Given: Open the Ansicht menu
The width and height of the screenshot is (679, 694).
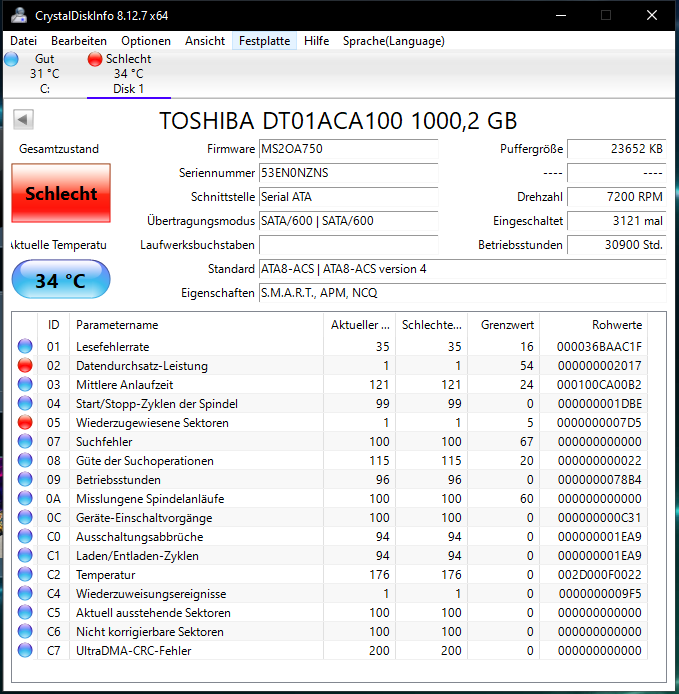Looking at the screenshot, I should pos(205,41).
